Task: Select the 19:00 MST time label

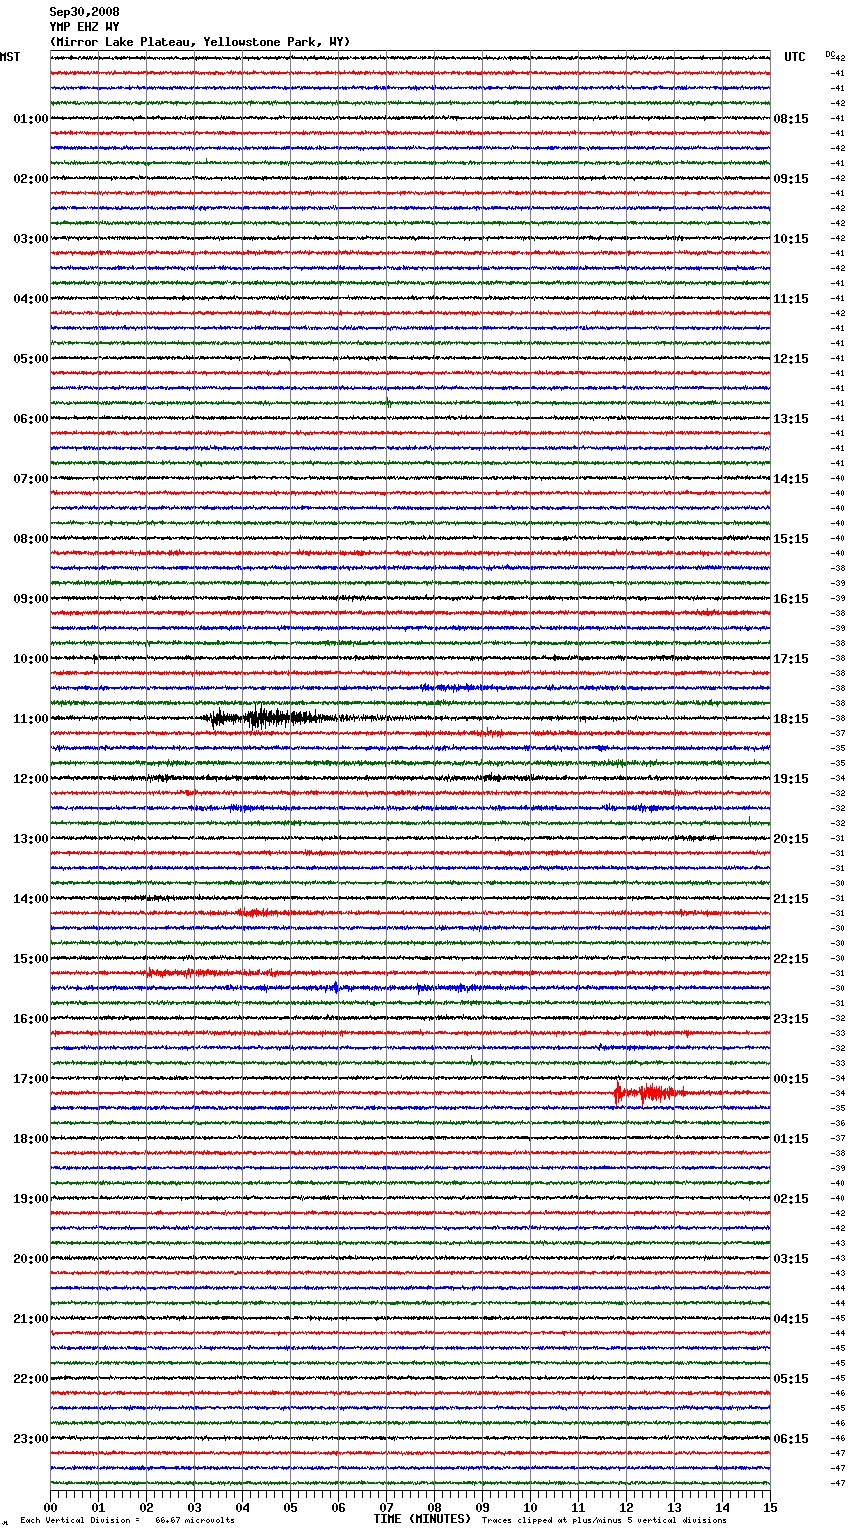Action: click(x=31, y=1199)
